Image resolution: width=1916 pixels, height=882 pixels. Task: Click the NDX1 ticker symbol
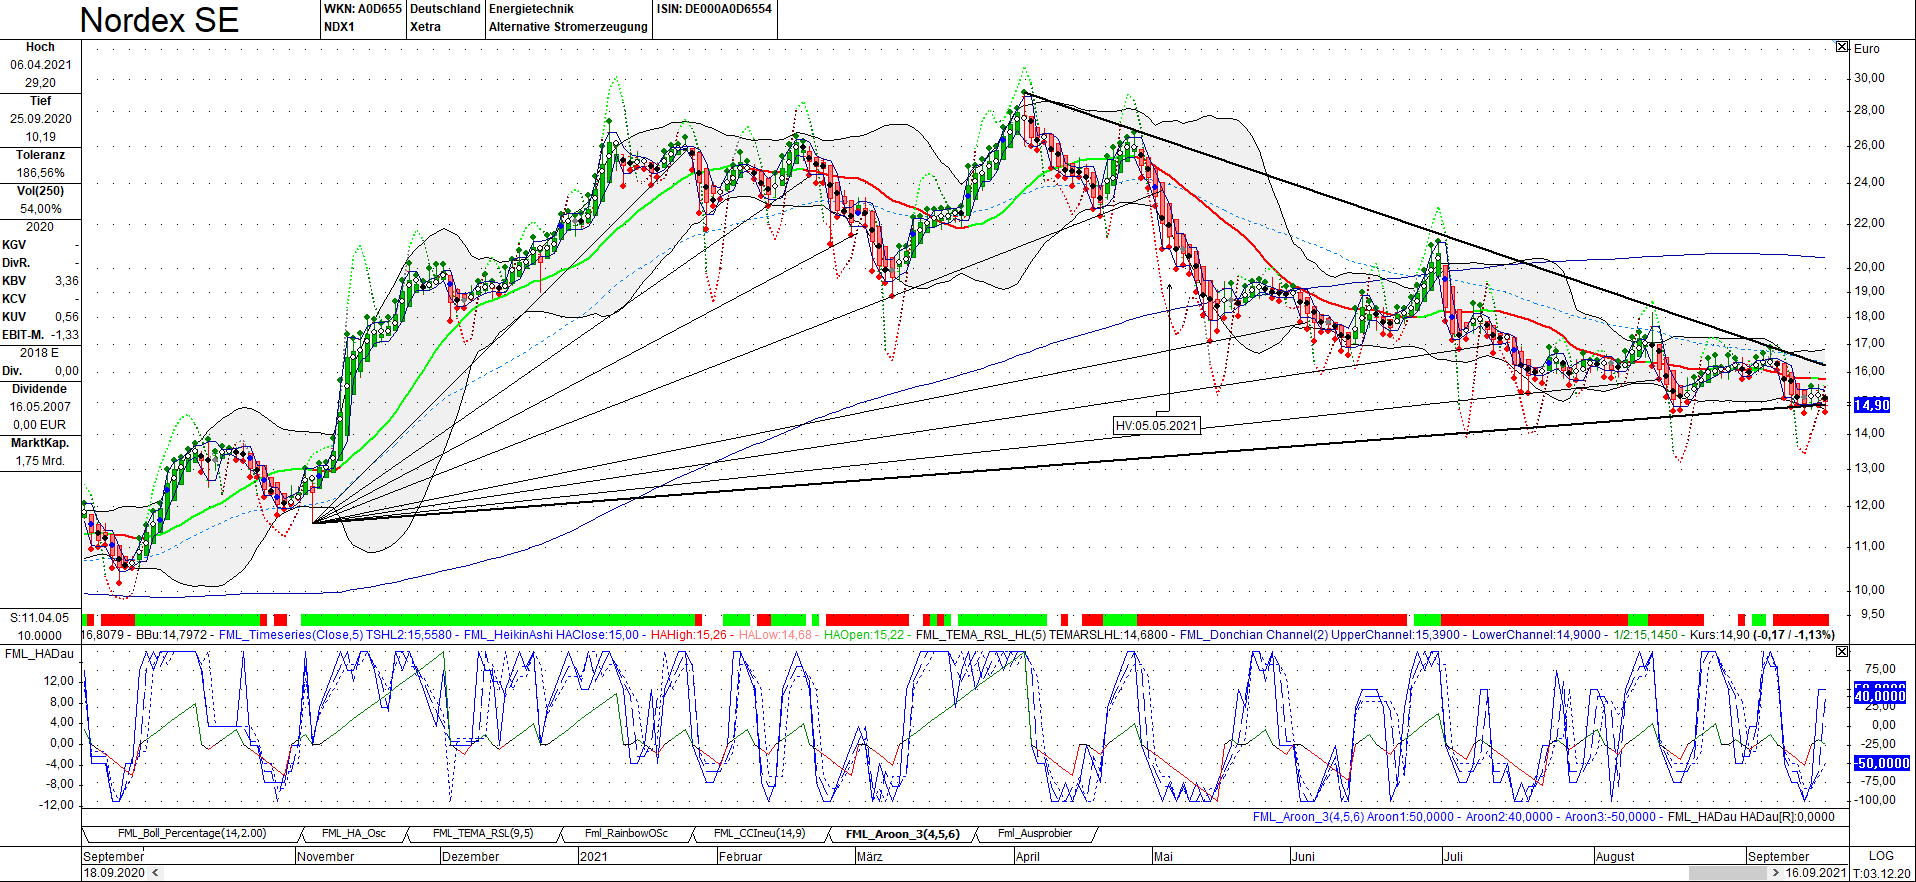[x=339, y=27]
